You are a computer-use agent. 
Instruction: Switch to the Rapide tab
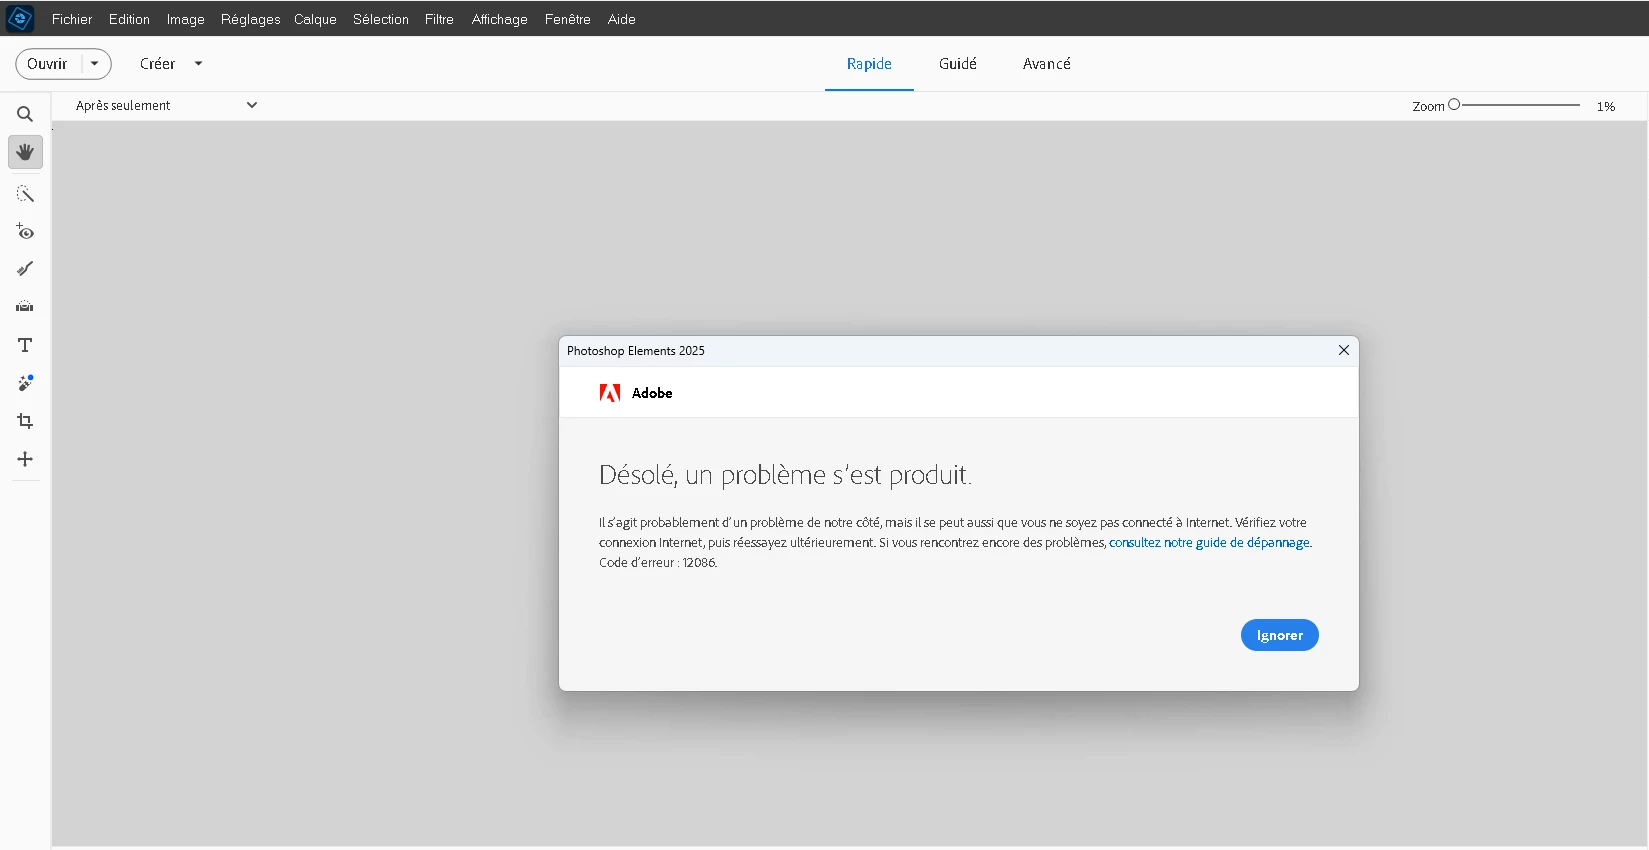coord(869,64)
